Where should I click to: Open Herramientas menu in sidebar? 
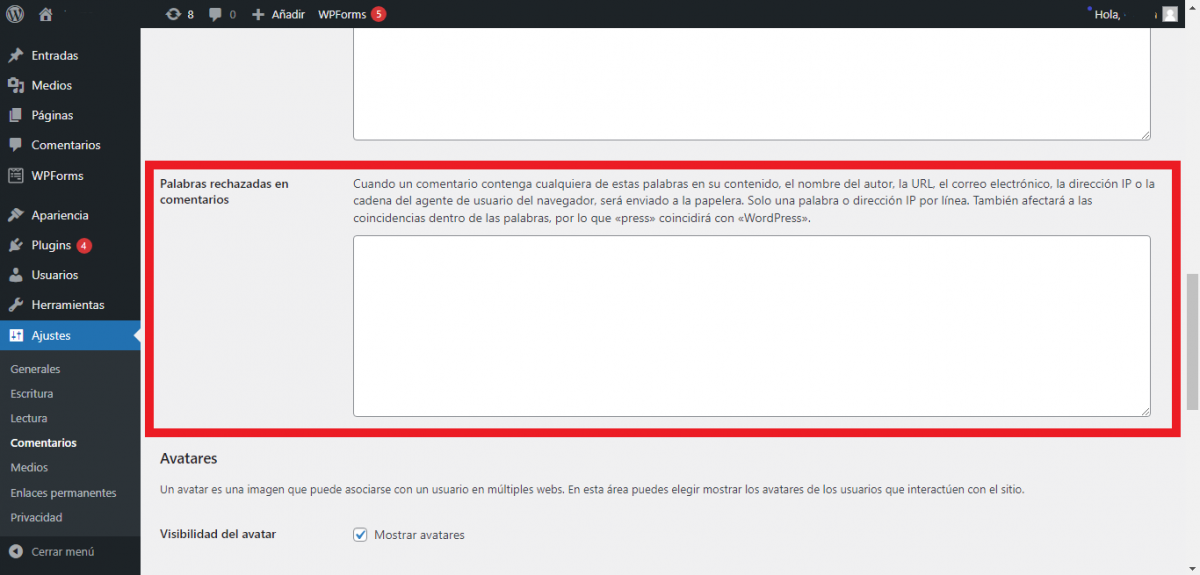[67, 305]
